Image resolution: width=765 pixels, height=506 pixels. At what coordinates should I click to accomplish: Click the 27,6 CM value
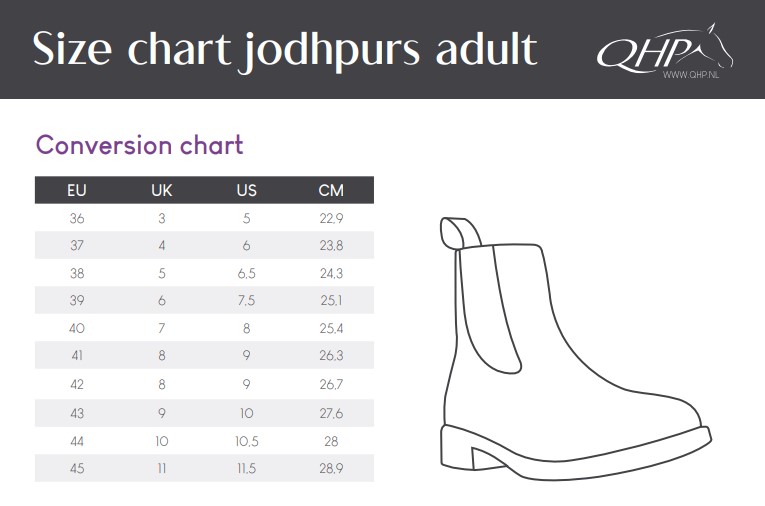pos(331,413)
